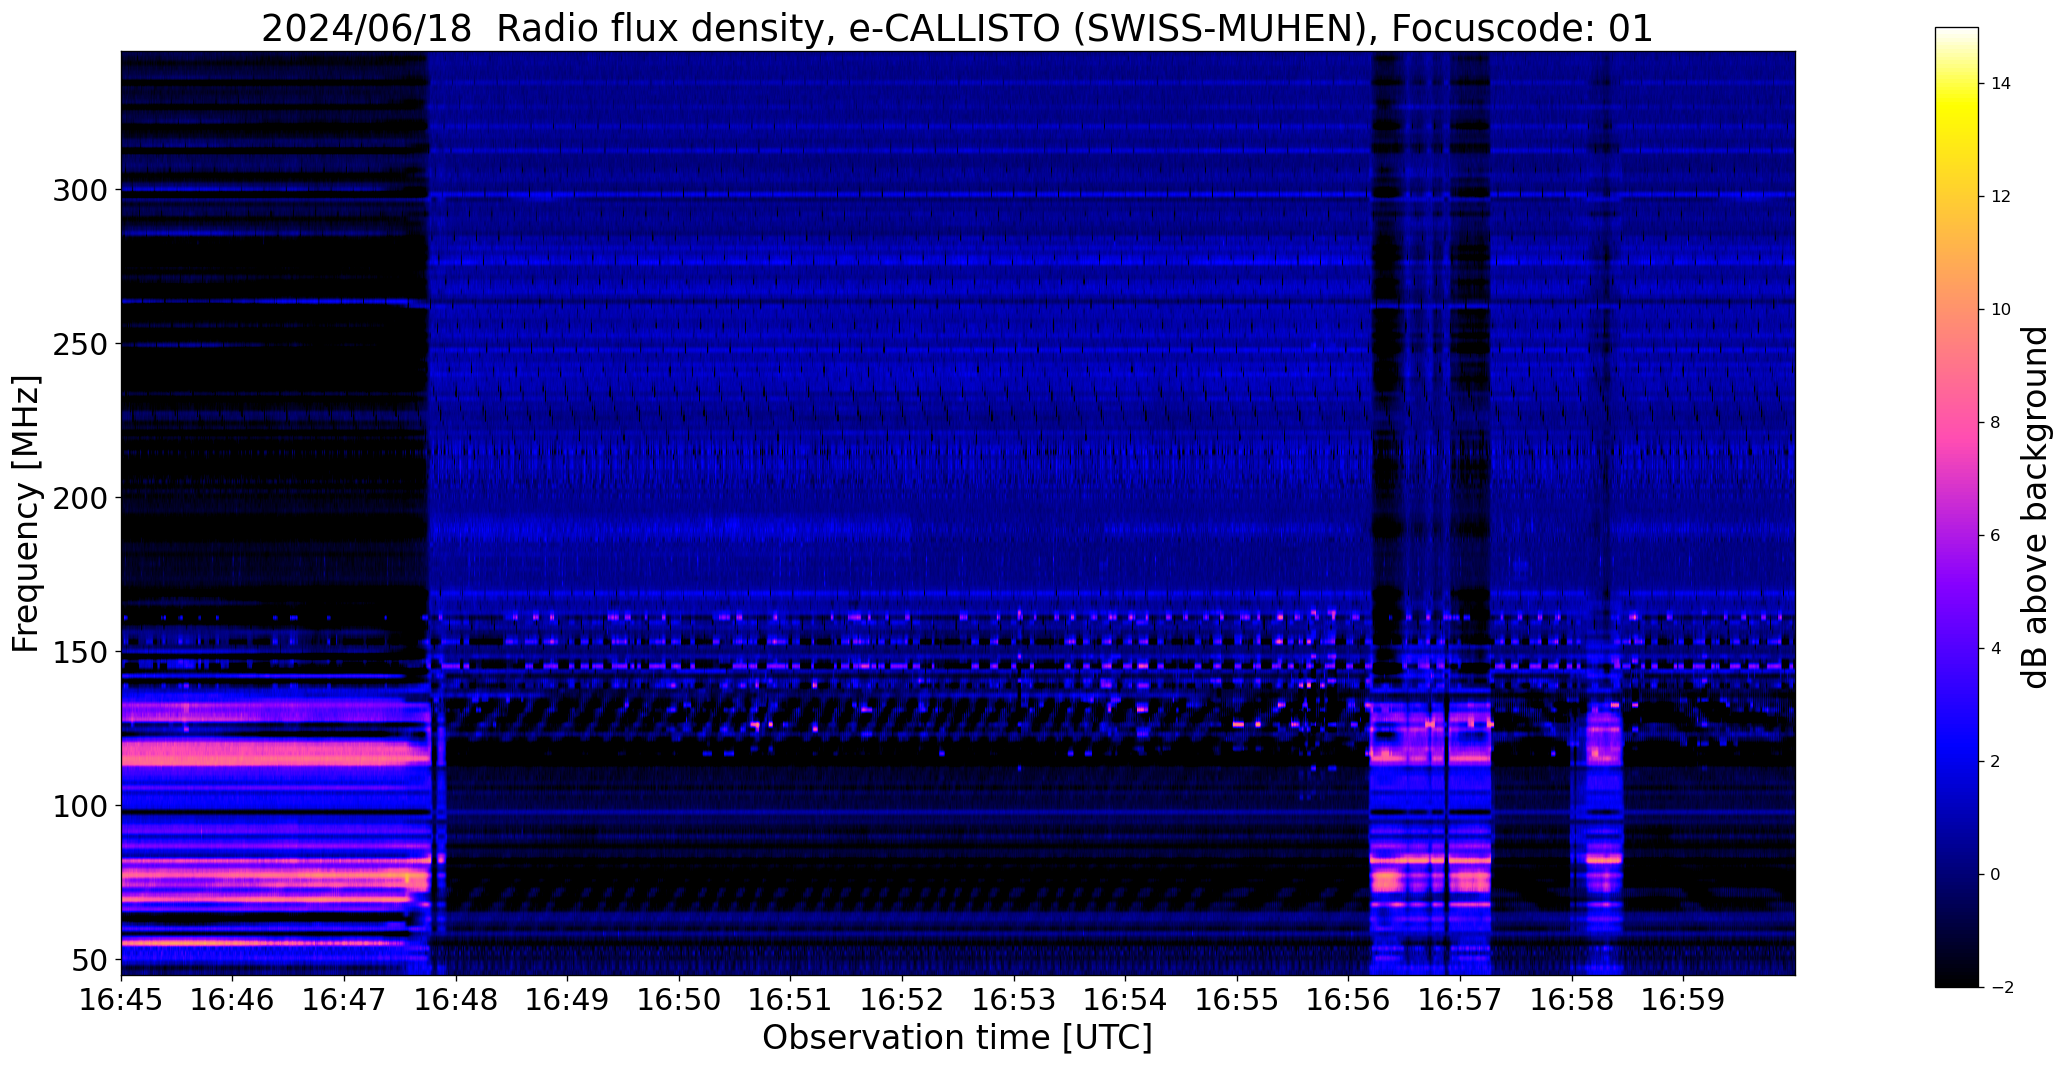The height and width of the screenshot is (1067, 2066).
Task: Click the 16:59 time tick label
Action: 1683,999
